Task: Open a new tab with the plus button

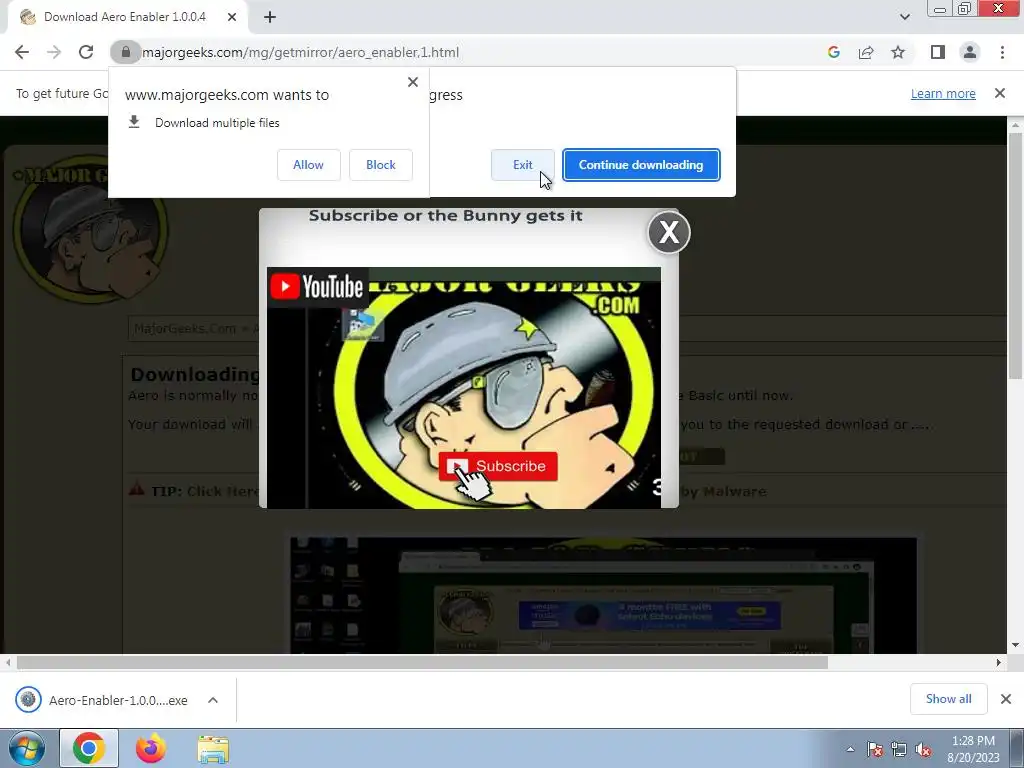Action: click(270, 17)
